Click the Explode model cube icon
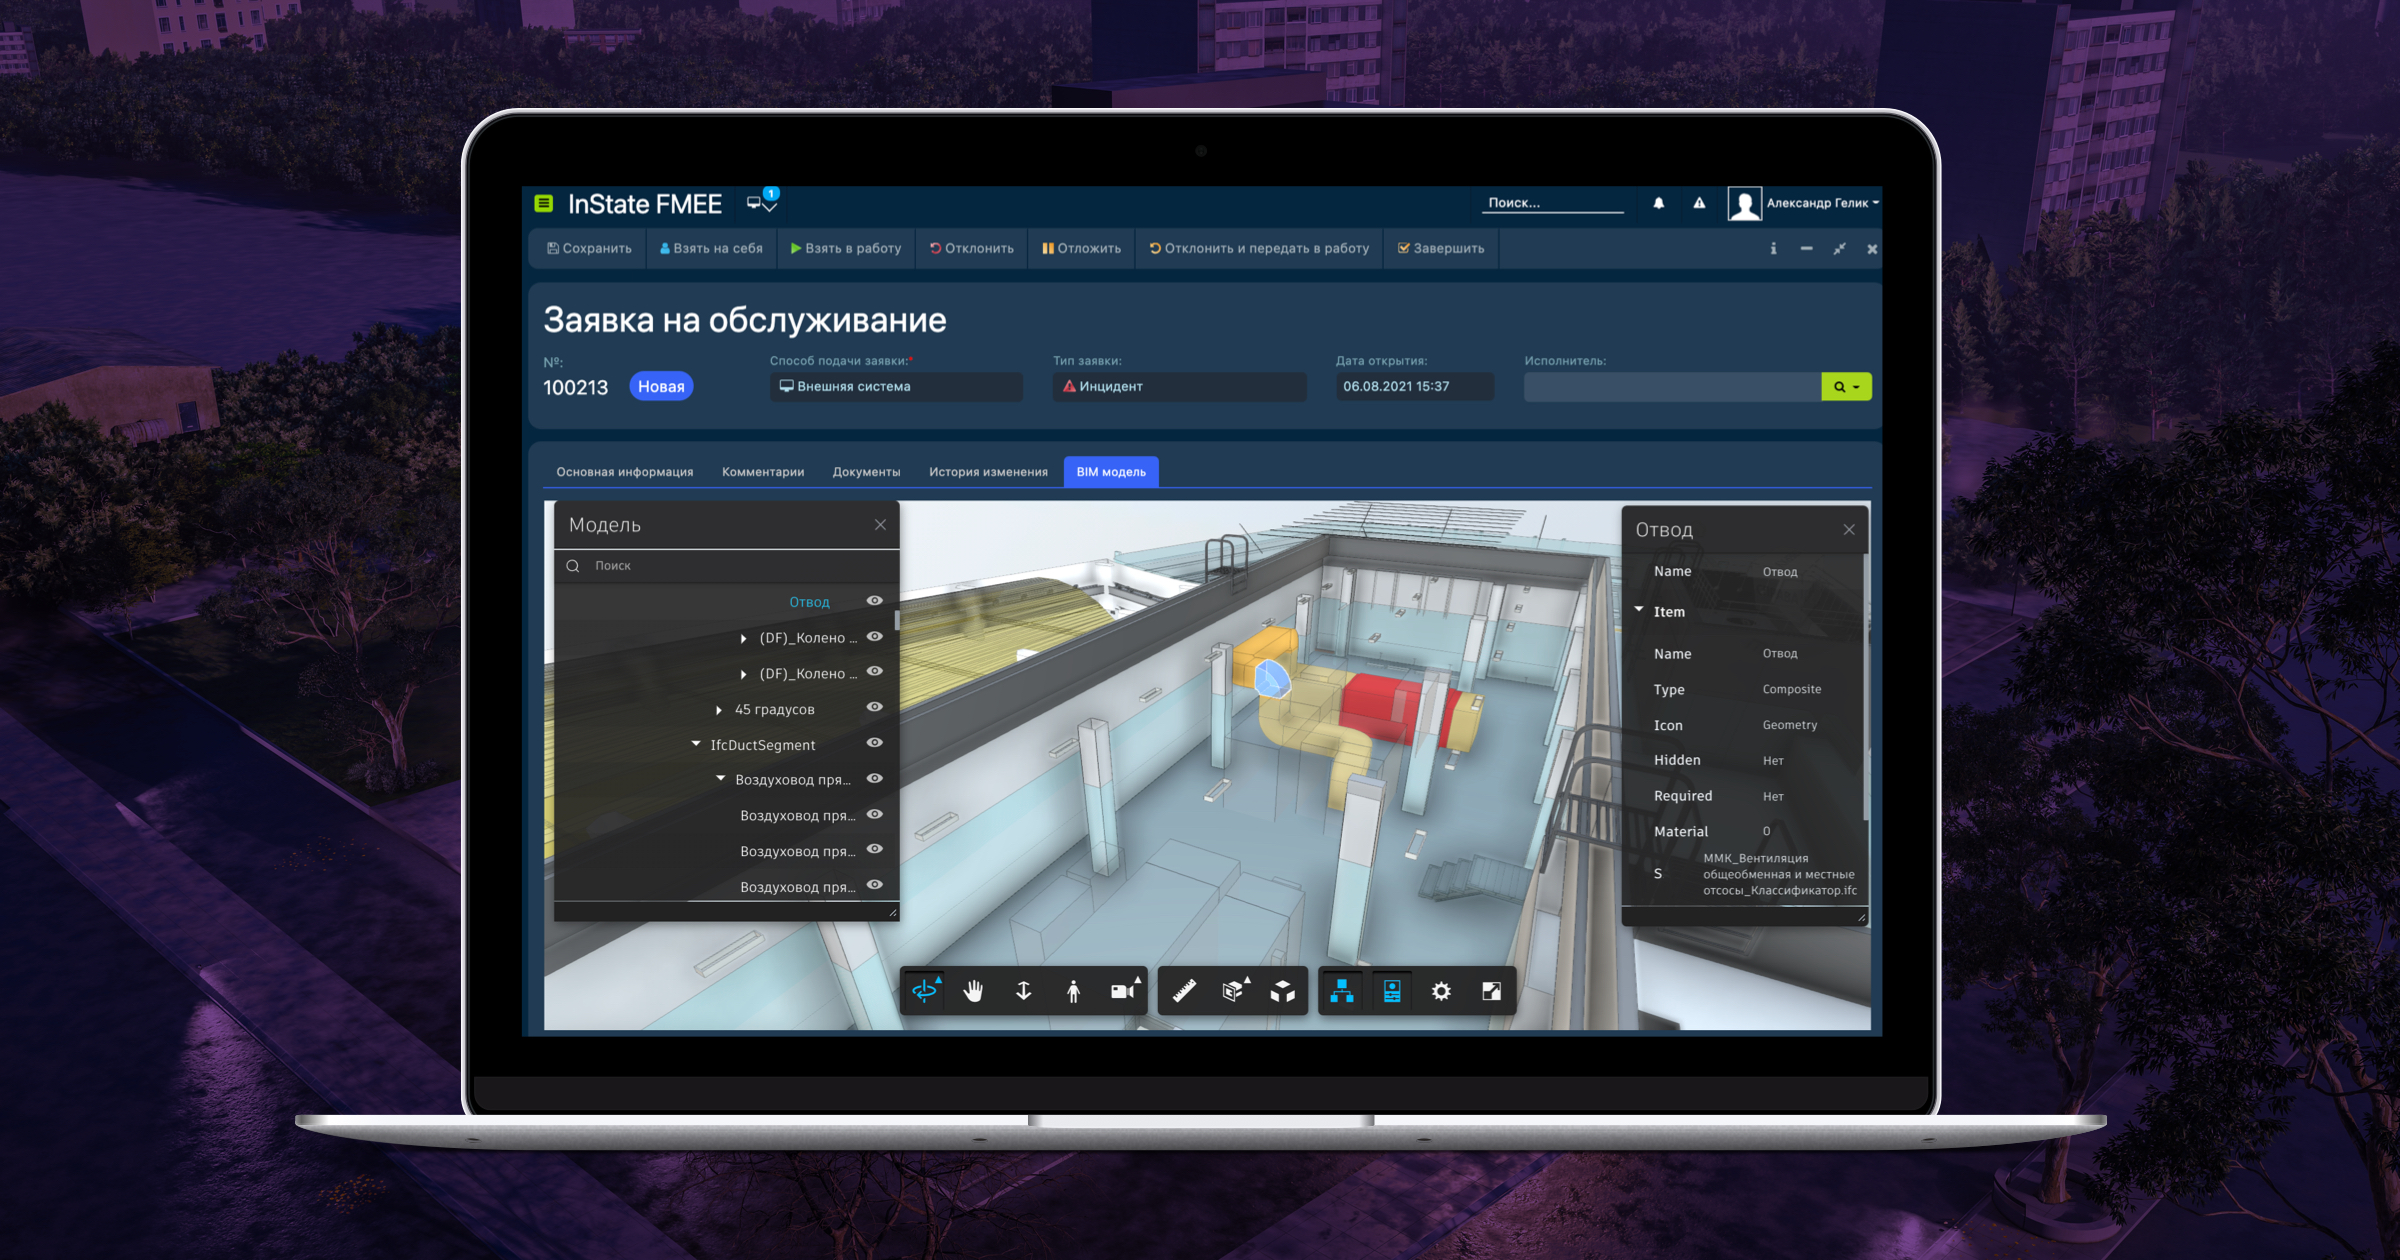This screenshot has width=2400, height=1260. click(x=1283, y=991)
